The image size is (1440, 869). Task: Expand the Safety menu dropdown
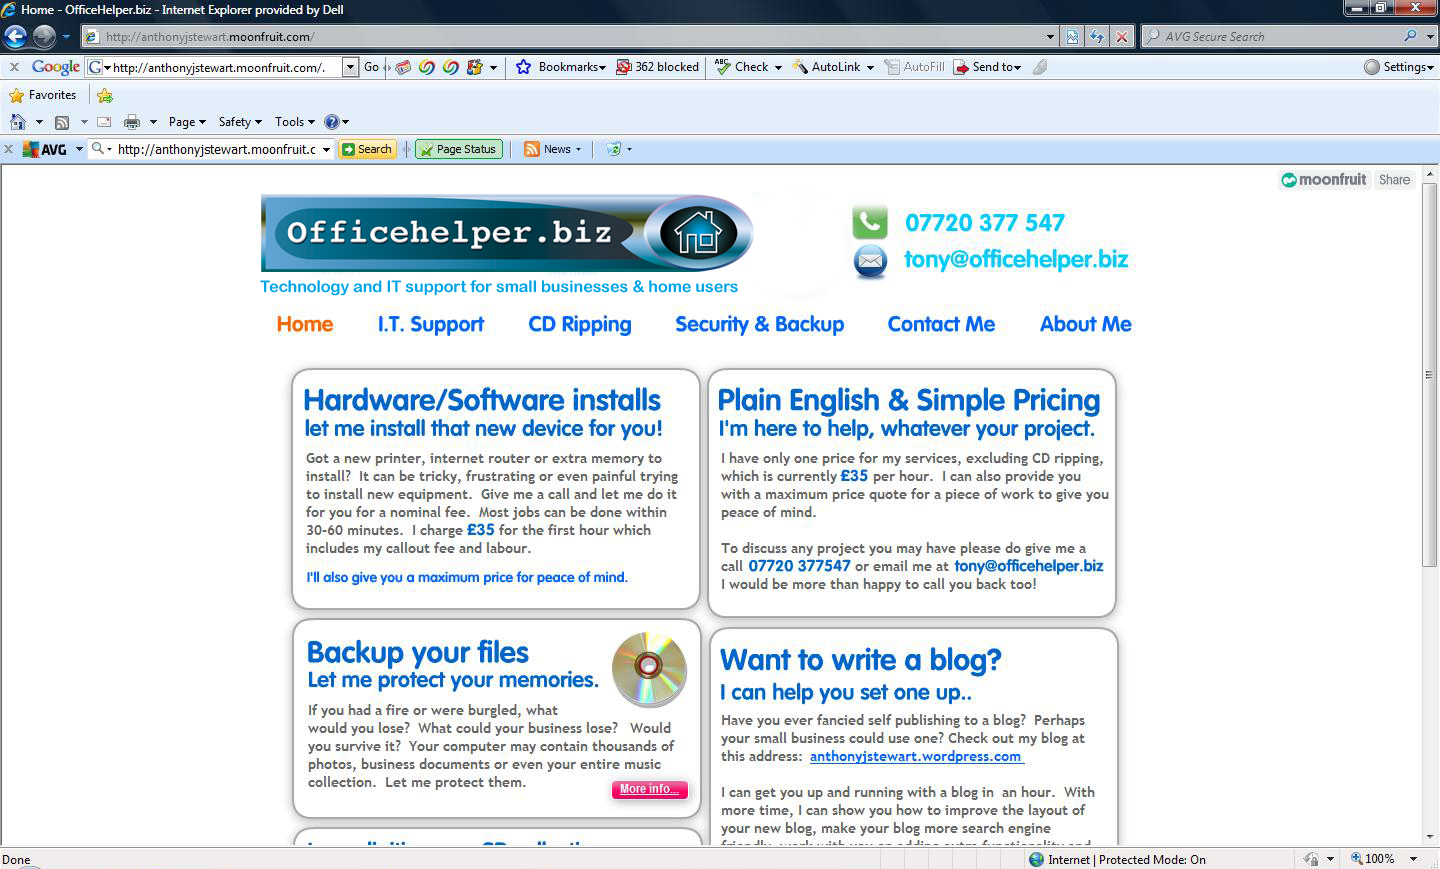[x=239, y=122]
